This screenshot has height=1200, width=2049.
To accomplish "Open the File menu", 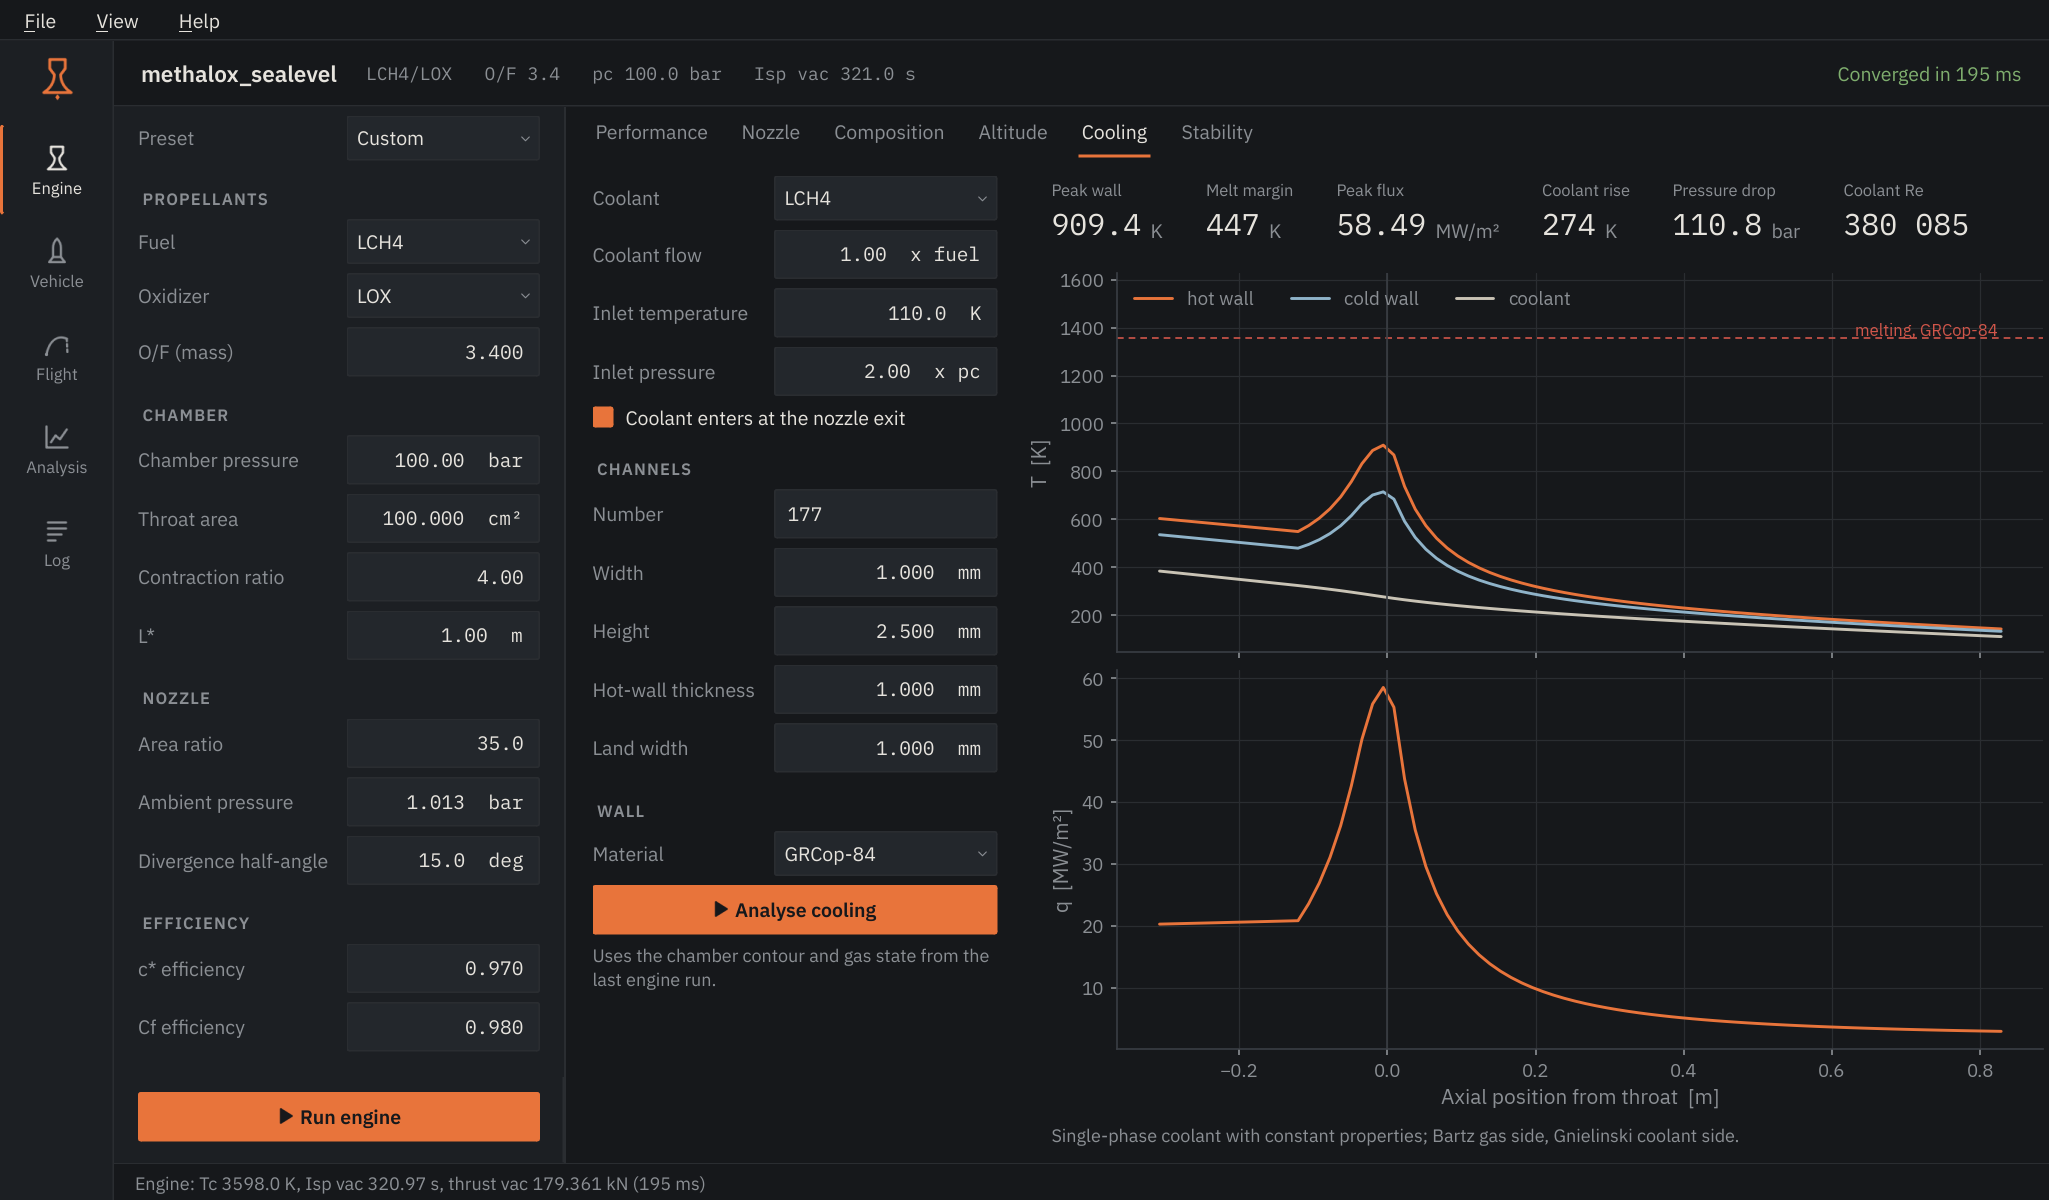I will (40, 21).
